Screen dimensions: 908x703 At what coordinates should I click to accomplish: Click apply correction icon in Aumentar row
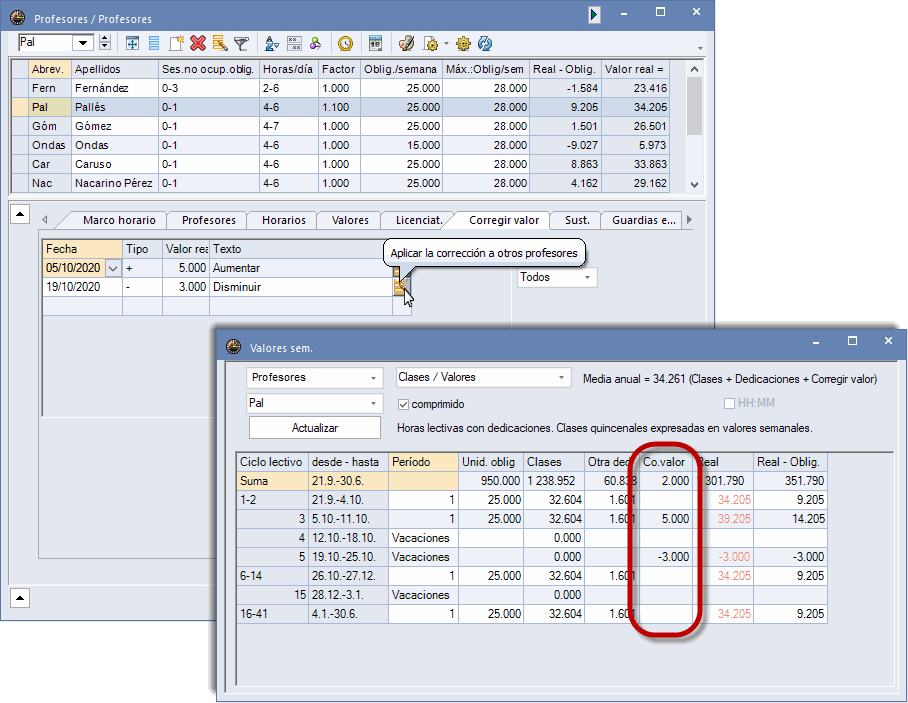coord(397,271)
